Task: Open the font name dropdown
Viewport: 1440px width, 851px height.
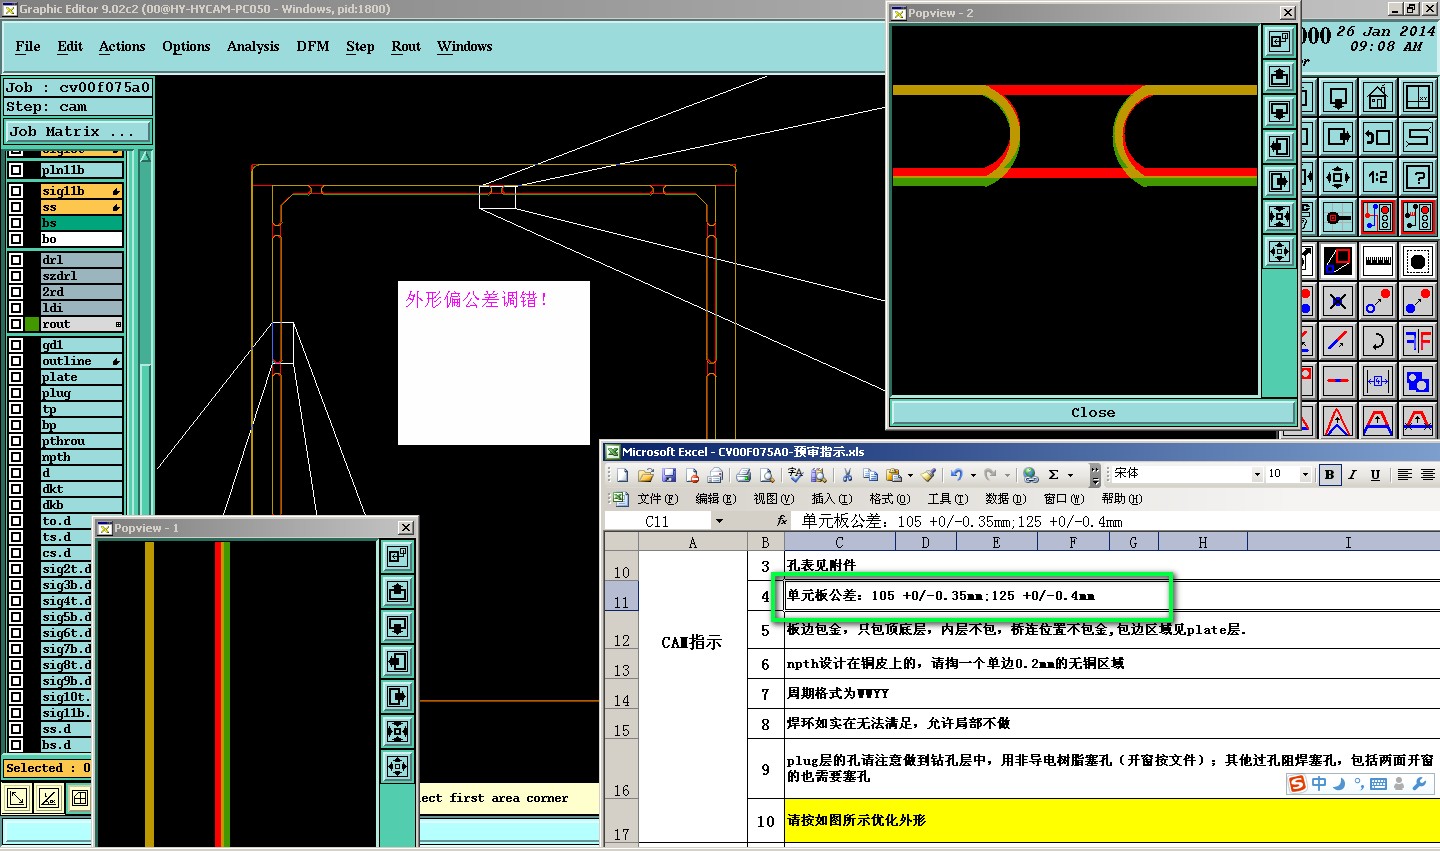Action: click(1257, 475)
